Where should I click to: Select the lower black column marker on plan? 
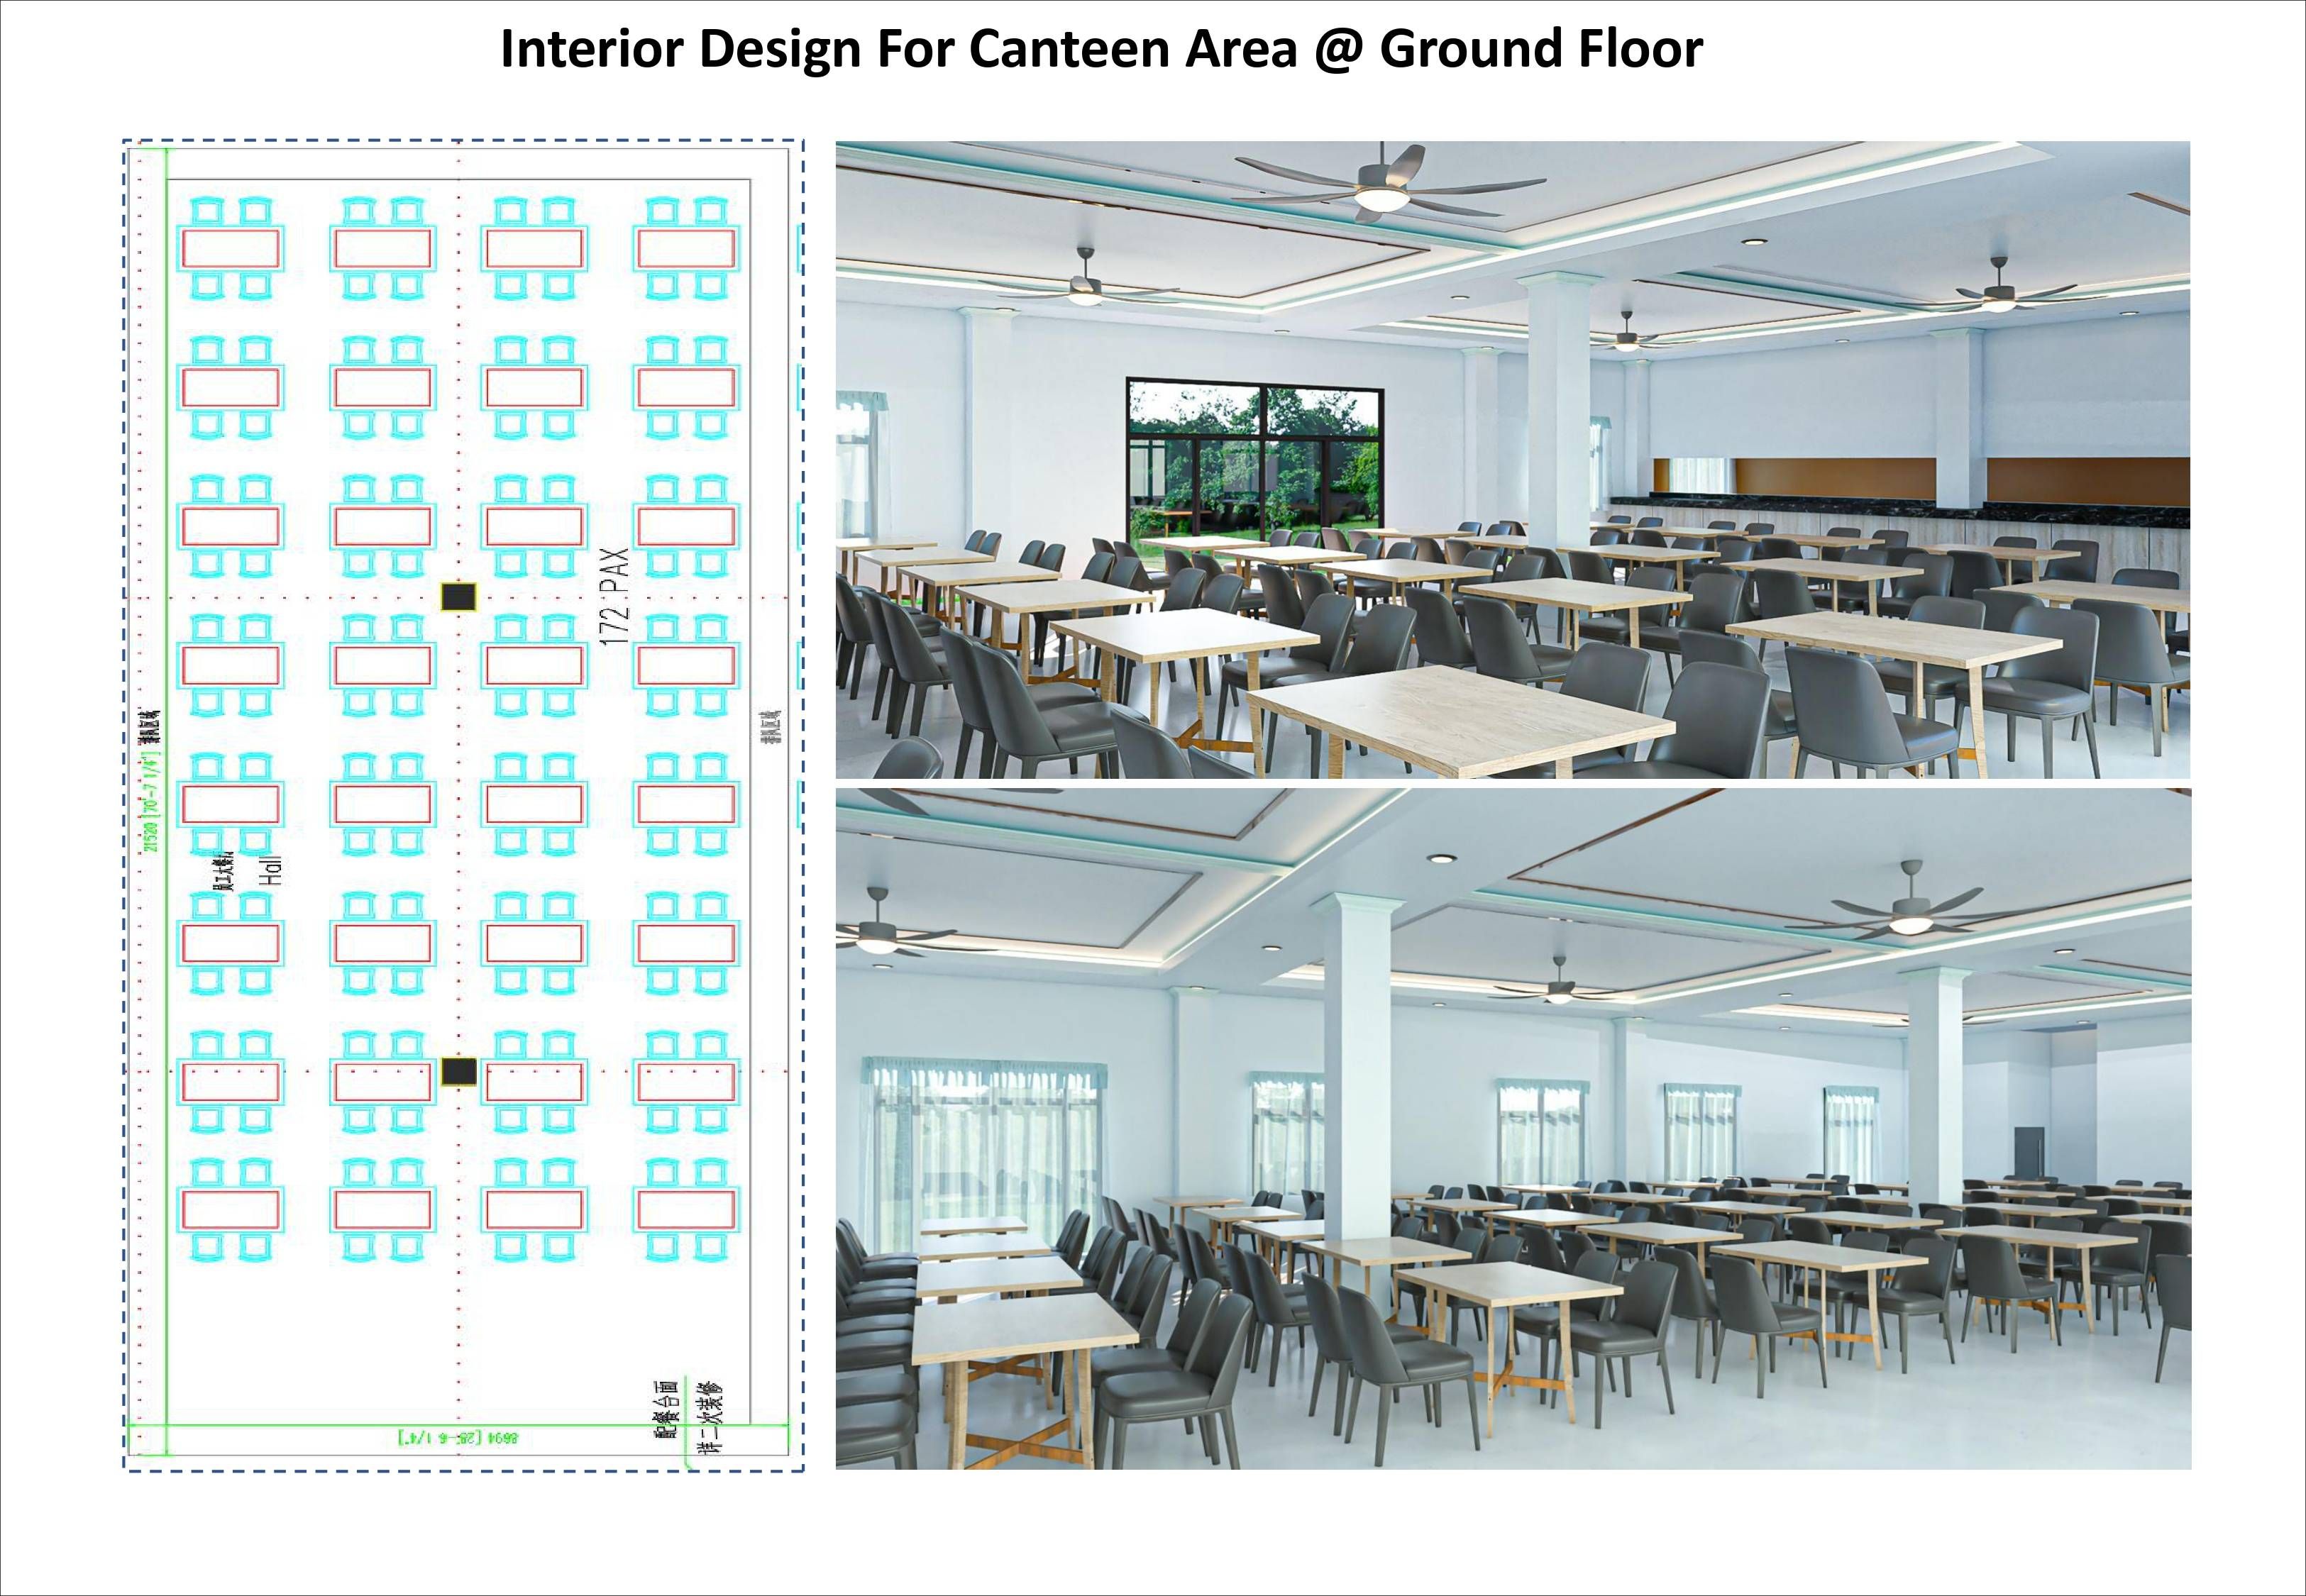(x=459, y=1071)
